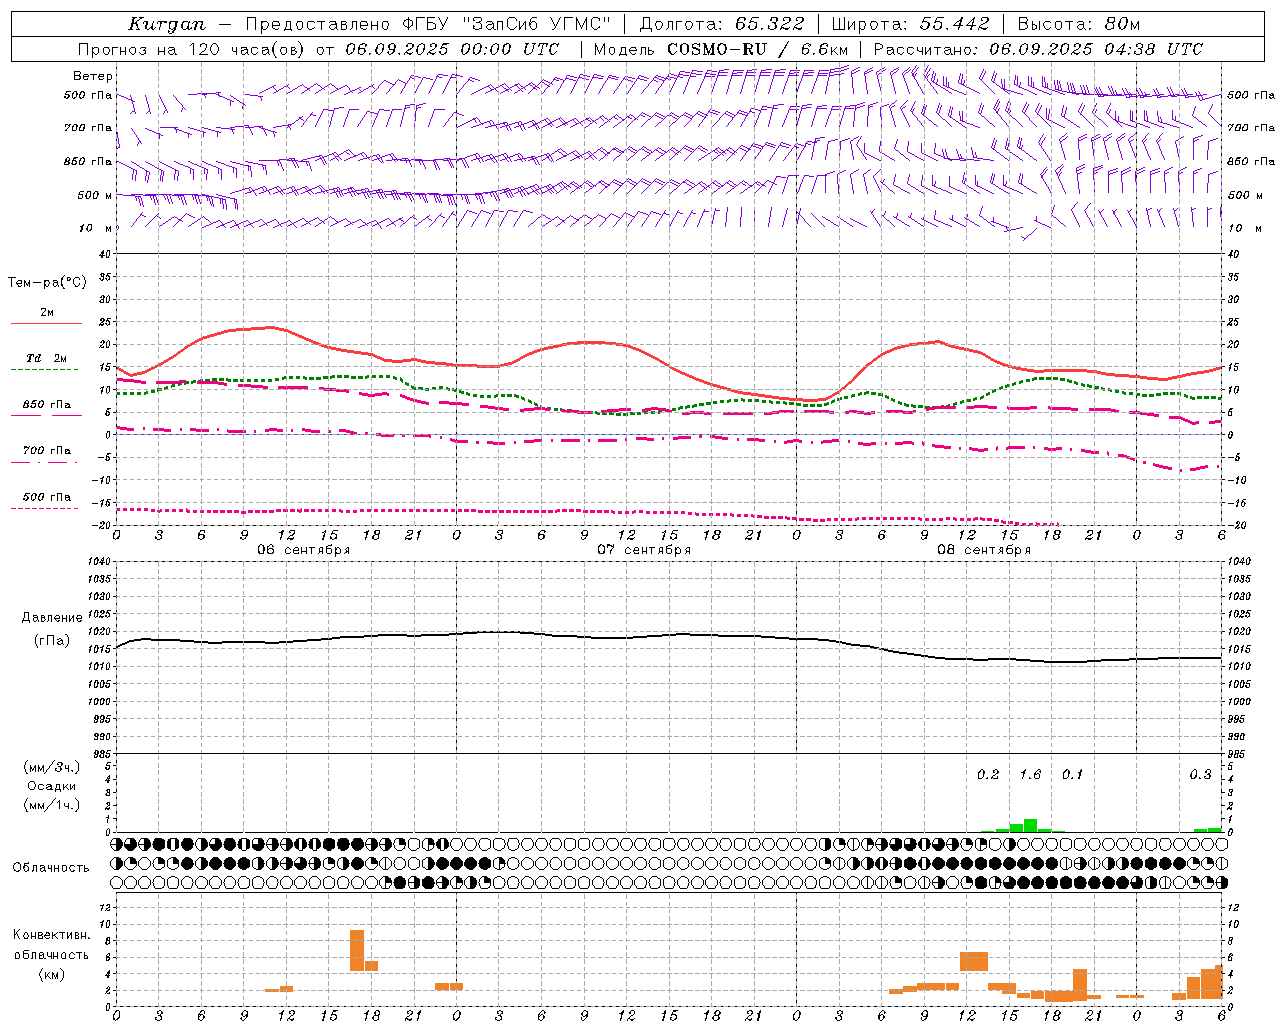
Task: Click the '40' value on left temperature axis
Action: (x=104, y=254)
